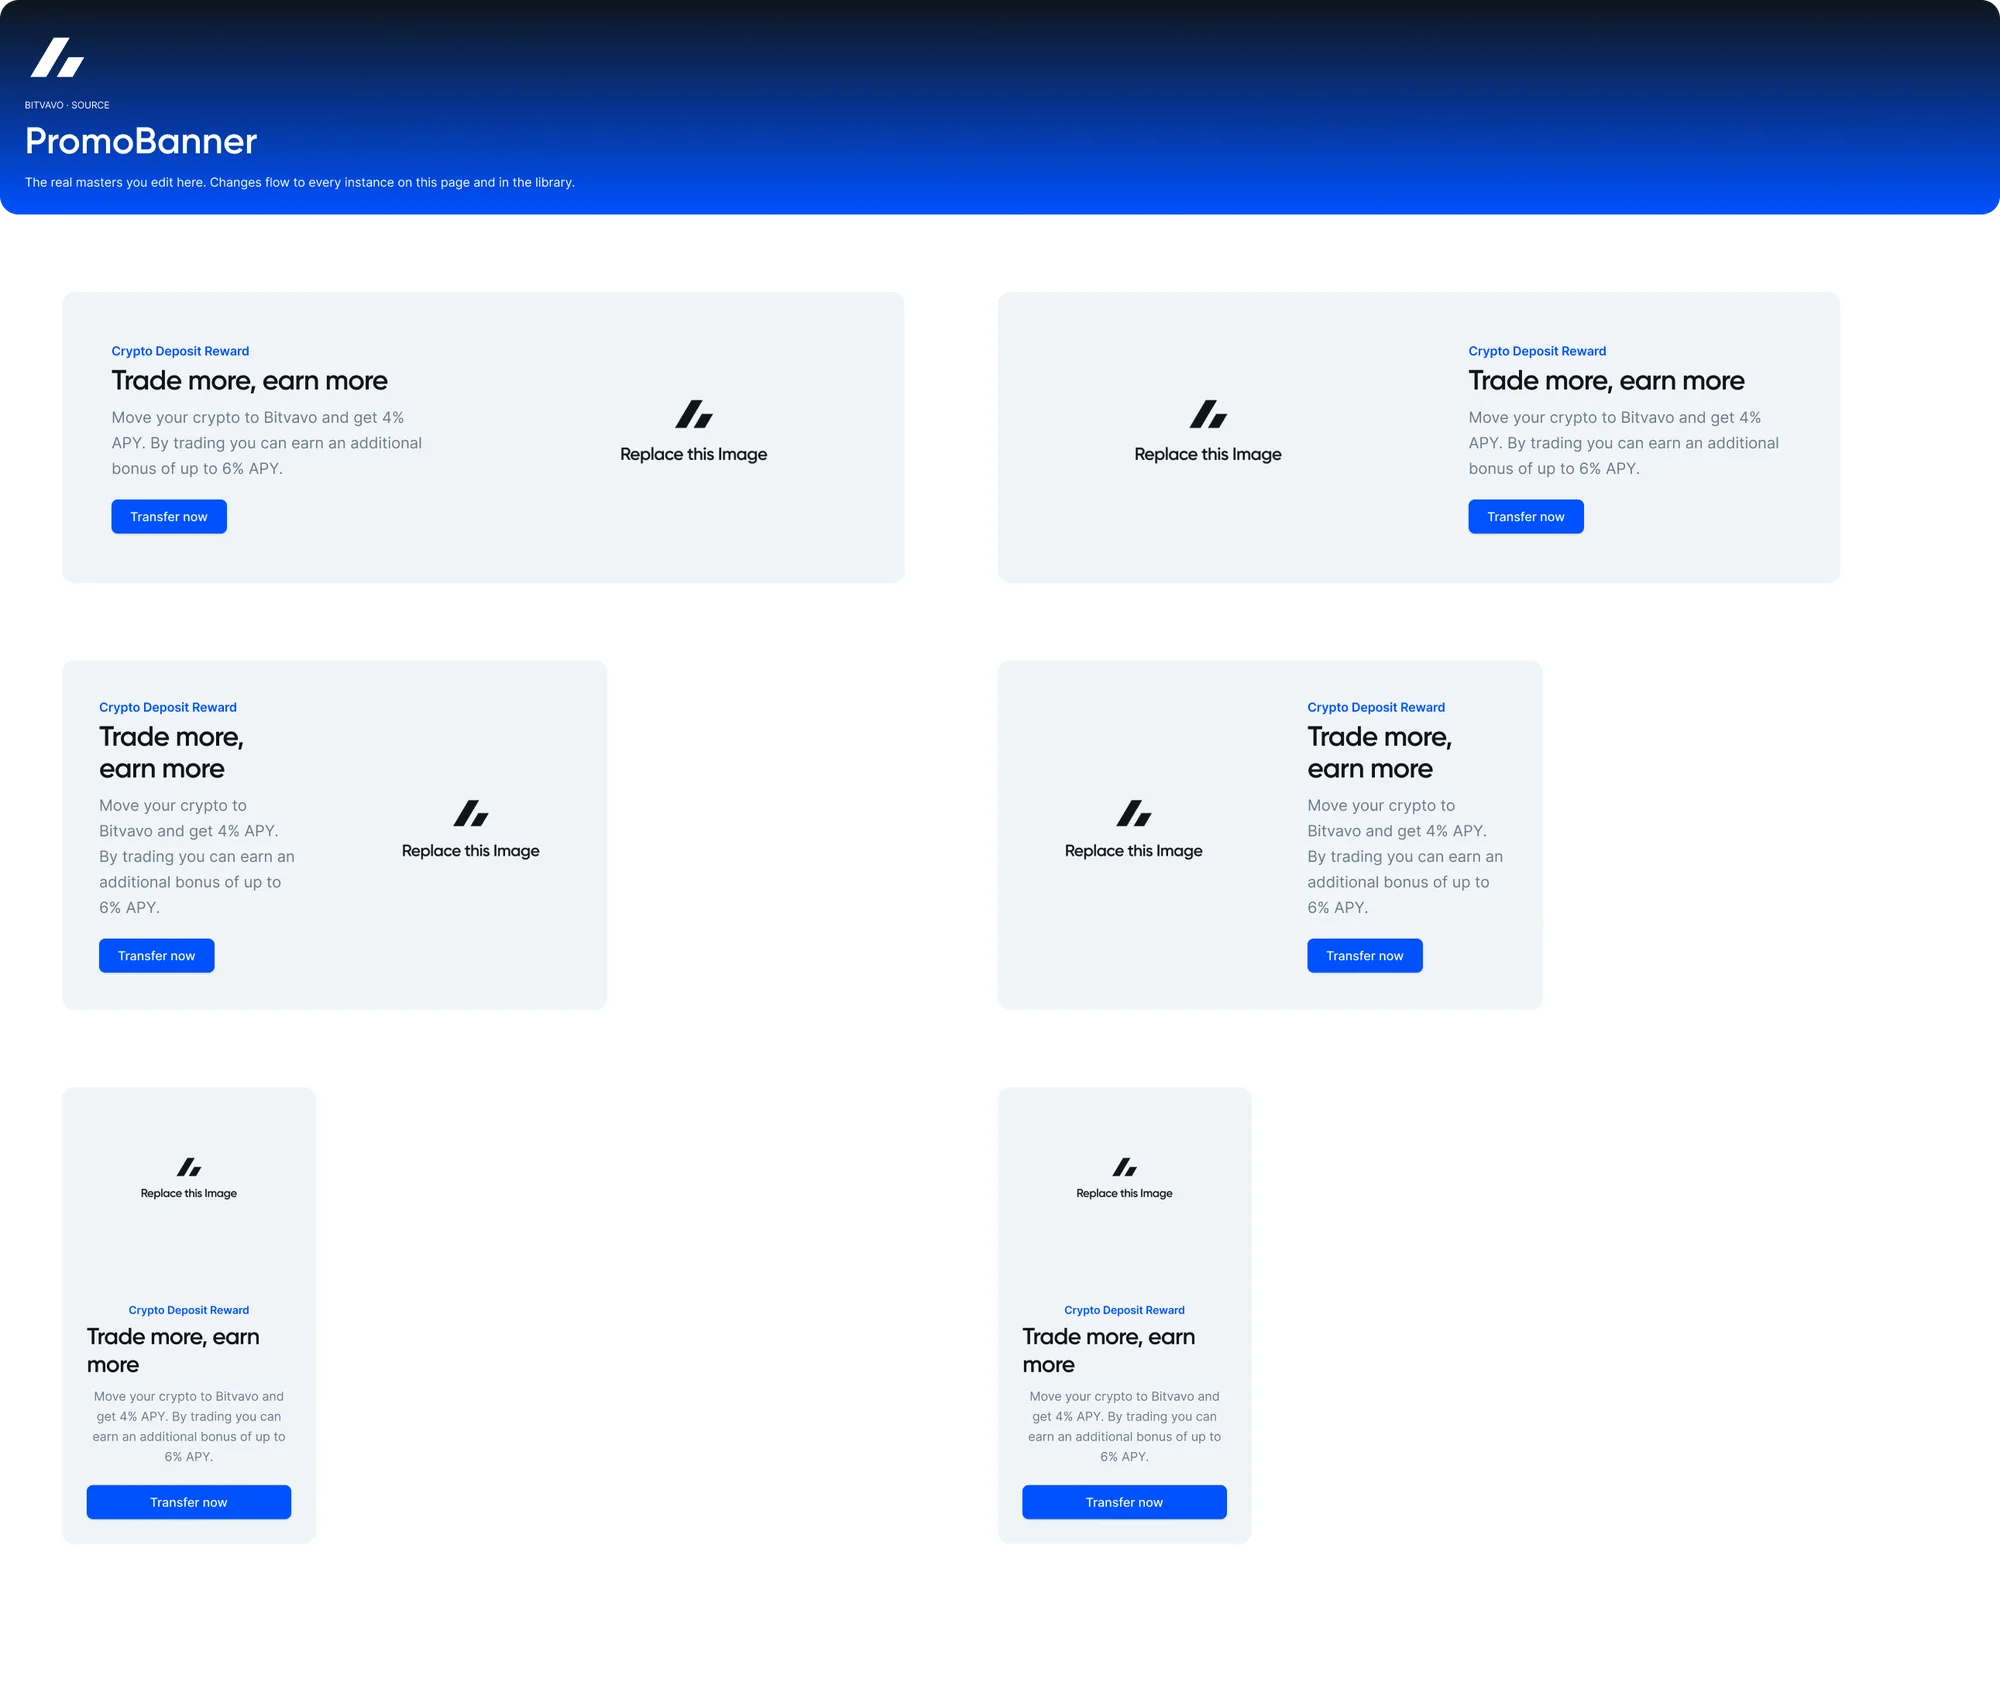Select placeholder logo icon in wide banner with right-side image
Image resolution: width=2000 pixels, height=1699 pixels.
point(694,414)
